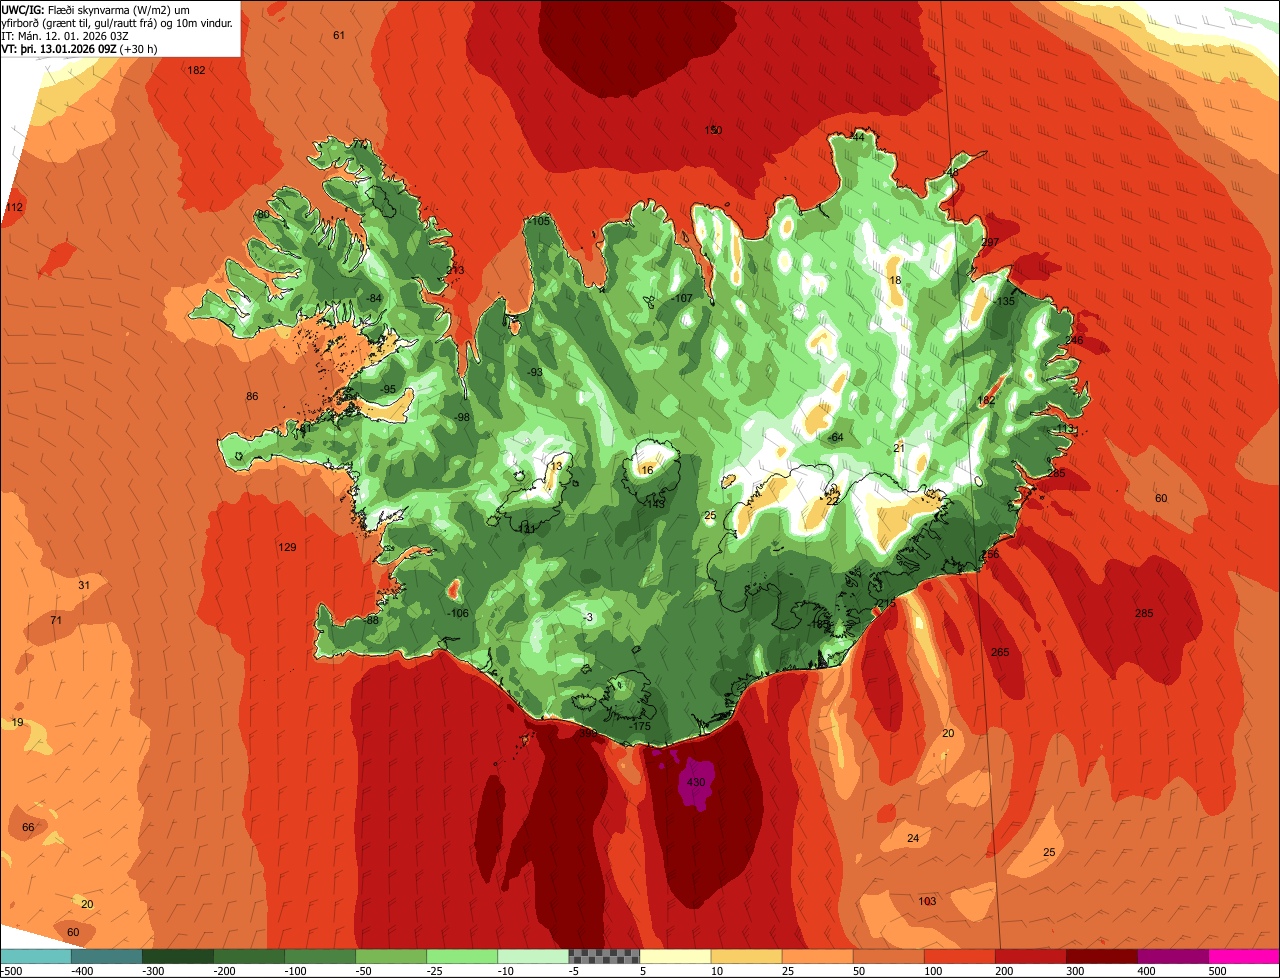Click the 61 value at the top

coord(339,35)
